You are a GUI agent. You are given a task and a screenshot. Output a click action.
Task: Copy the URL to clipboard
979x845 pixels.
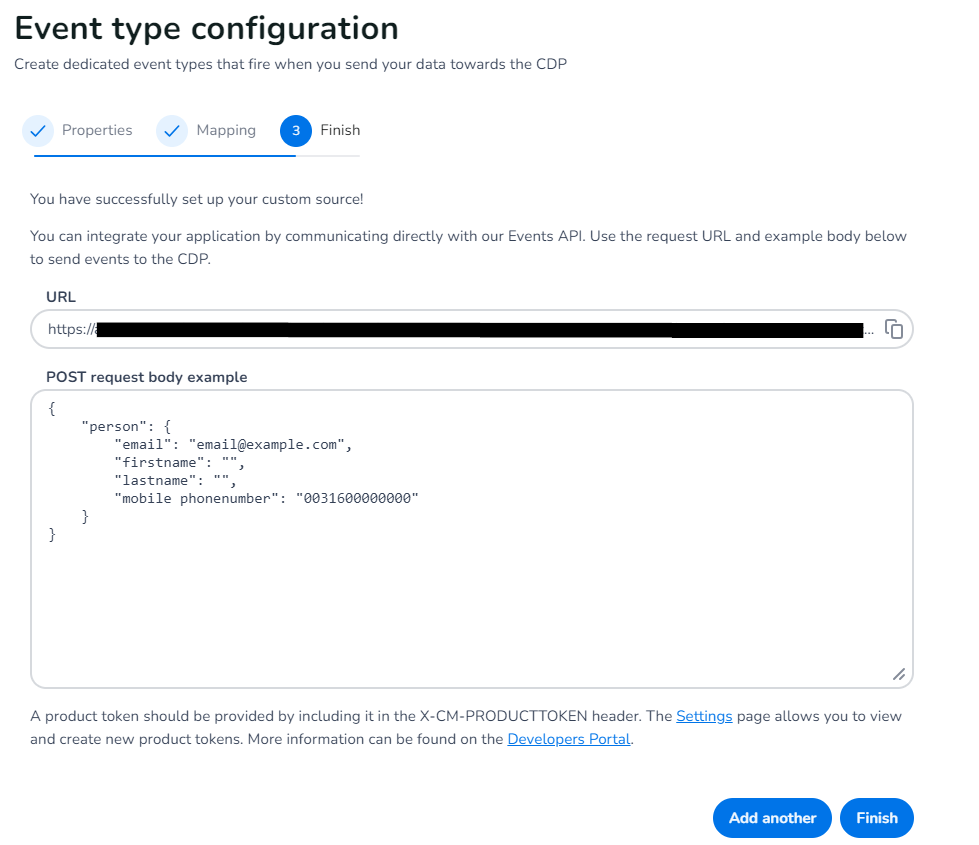(x=894, y=329)
